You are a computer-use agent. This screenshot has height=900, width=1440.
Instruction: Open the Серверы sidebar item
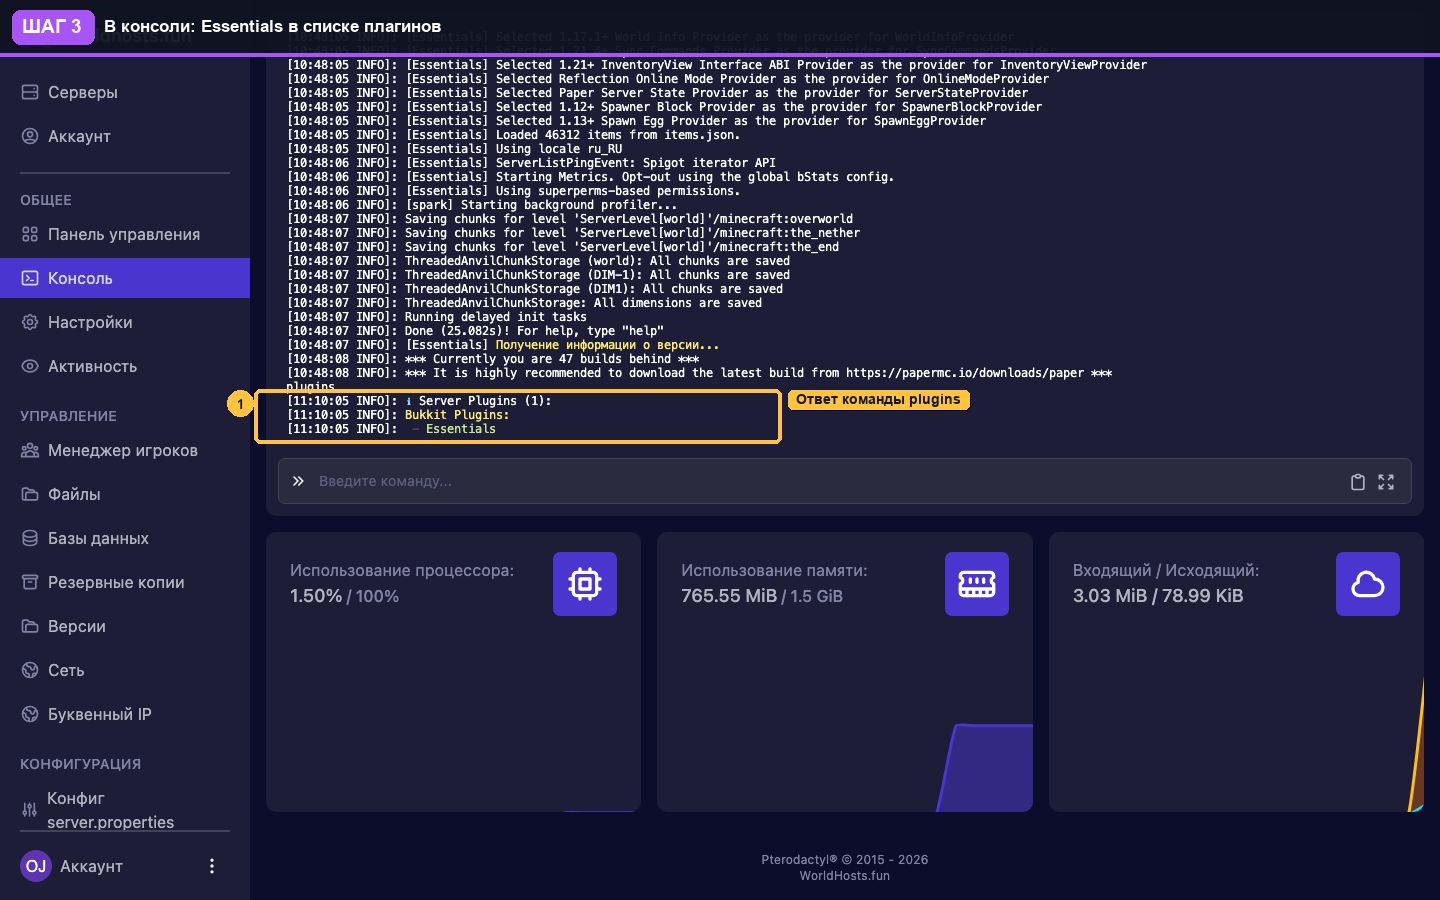(125, 92)
